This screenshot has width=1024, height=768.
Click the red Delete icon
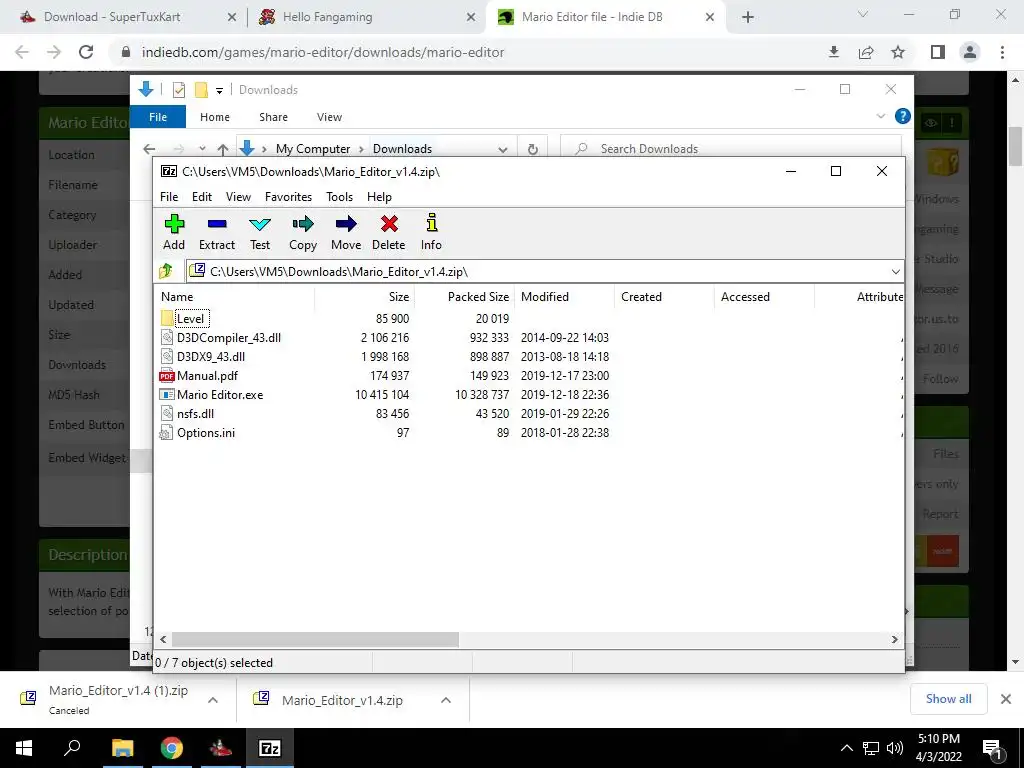point(389,232)
